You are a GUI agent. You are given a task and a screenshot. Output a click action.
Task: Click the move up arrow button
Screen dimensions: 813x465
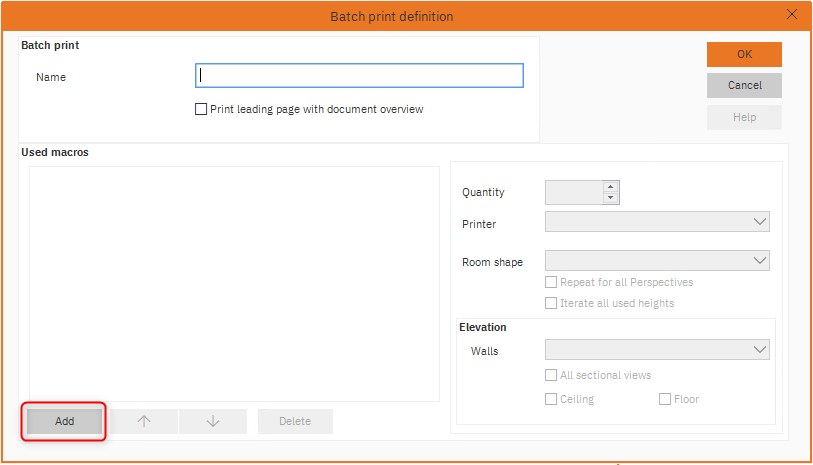point(143,421)
